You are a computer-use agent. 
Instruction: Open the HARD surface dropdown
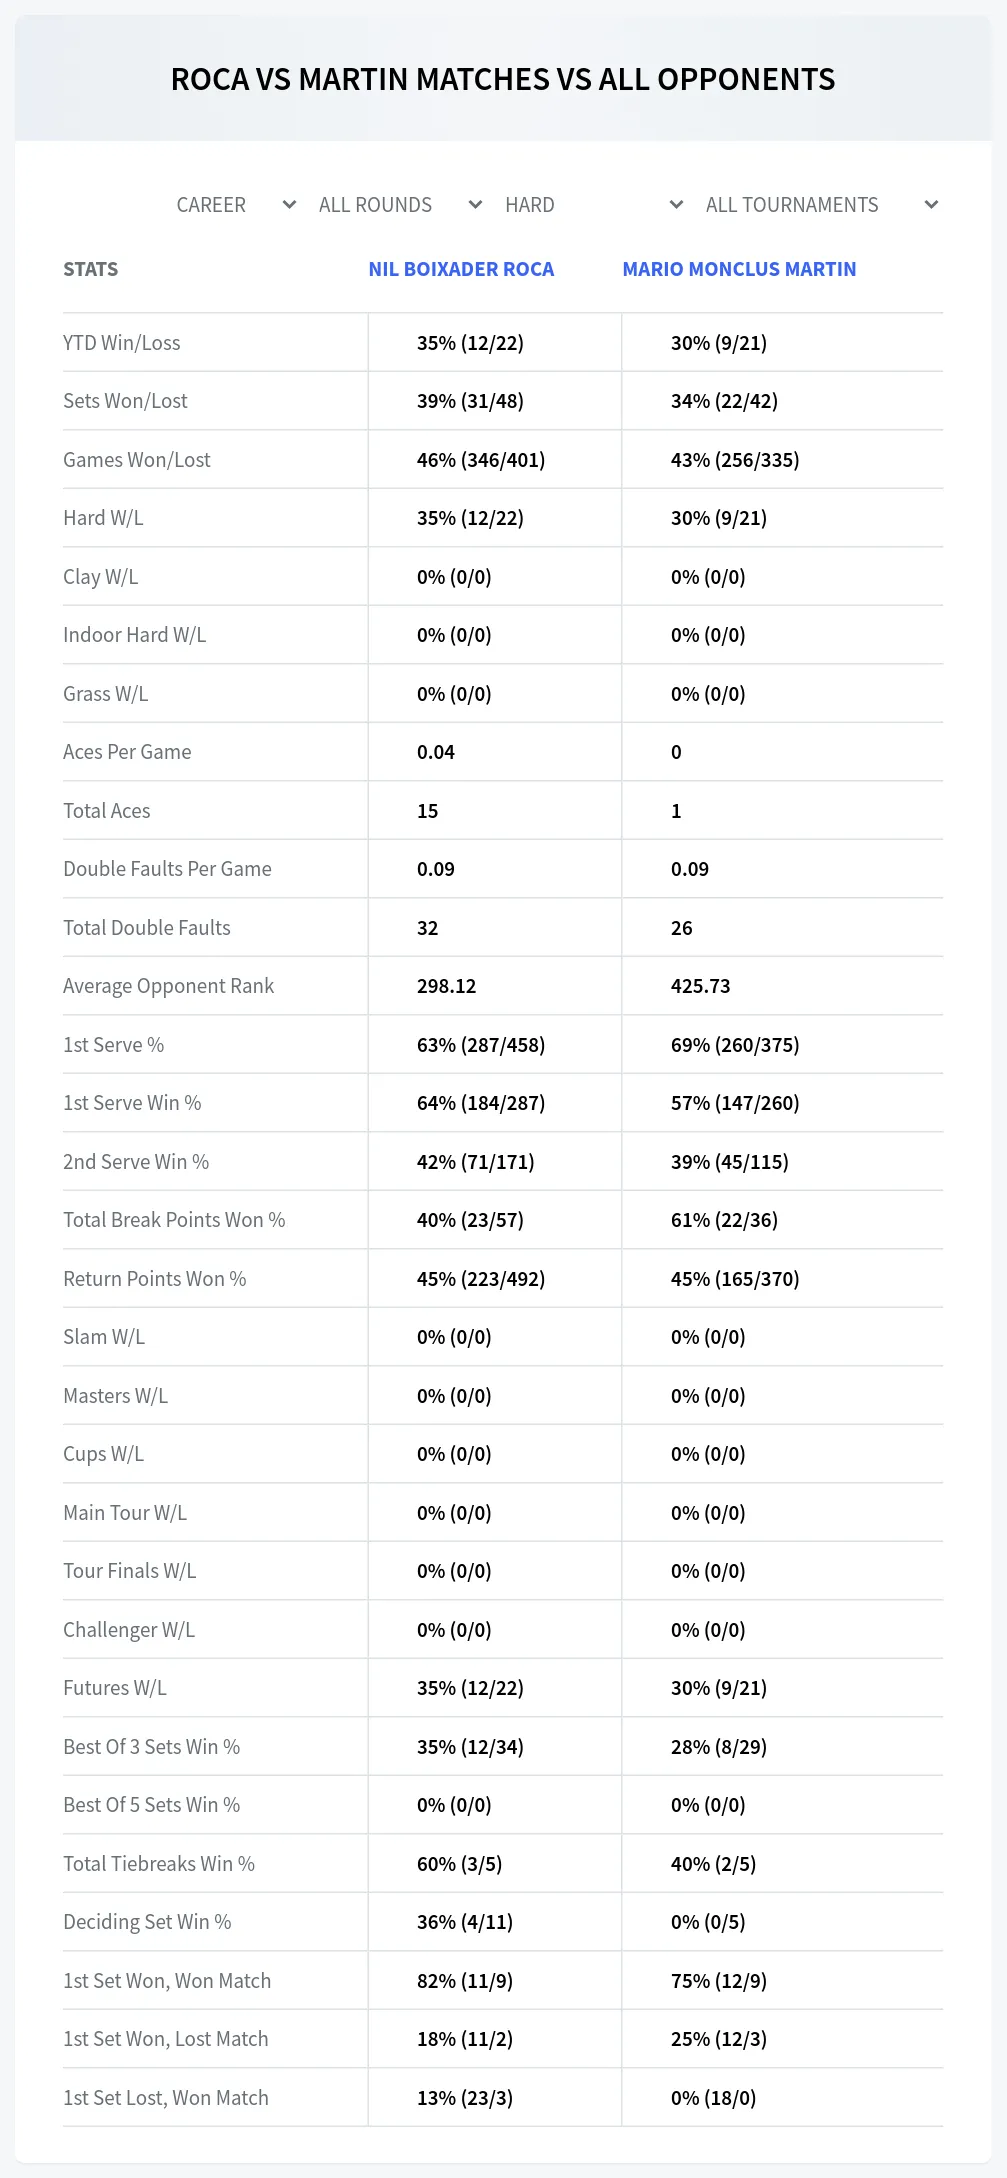coord(593,205)
